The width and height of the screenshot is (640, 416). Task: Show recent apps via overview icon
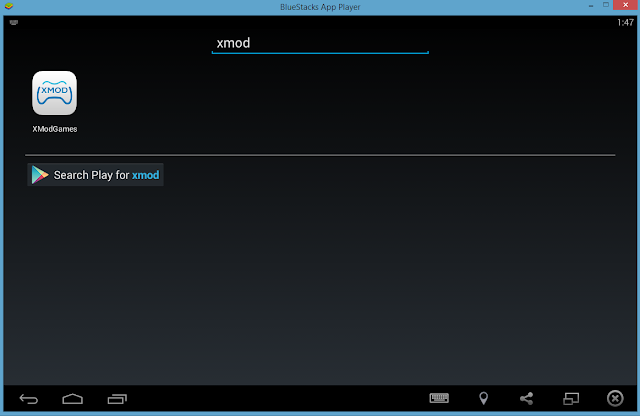click(117, 398)
